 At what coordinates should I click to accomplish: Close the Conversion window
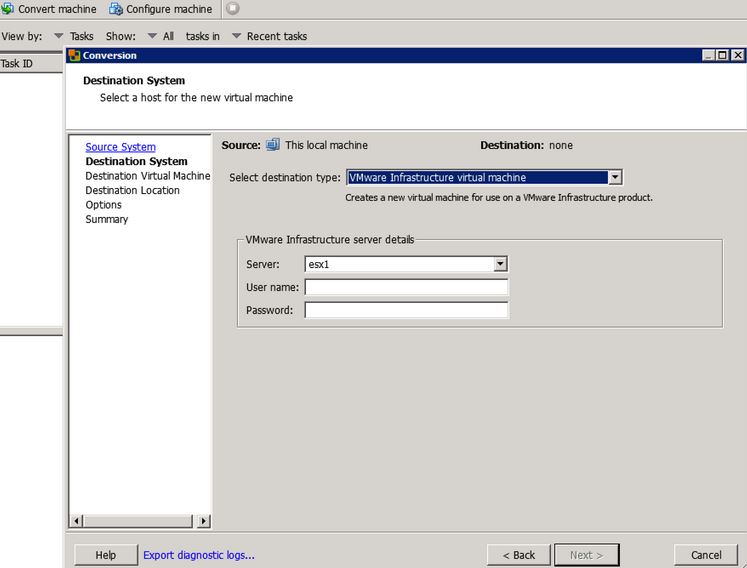(737, 55)
